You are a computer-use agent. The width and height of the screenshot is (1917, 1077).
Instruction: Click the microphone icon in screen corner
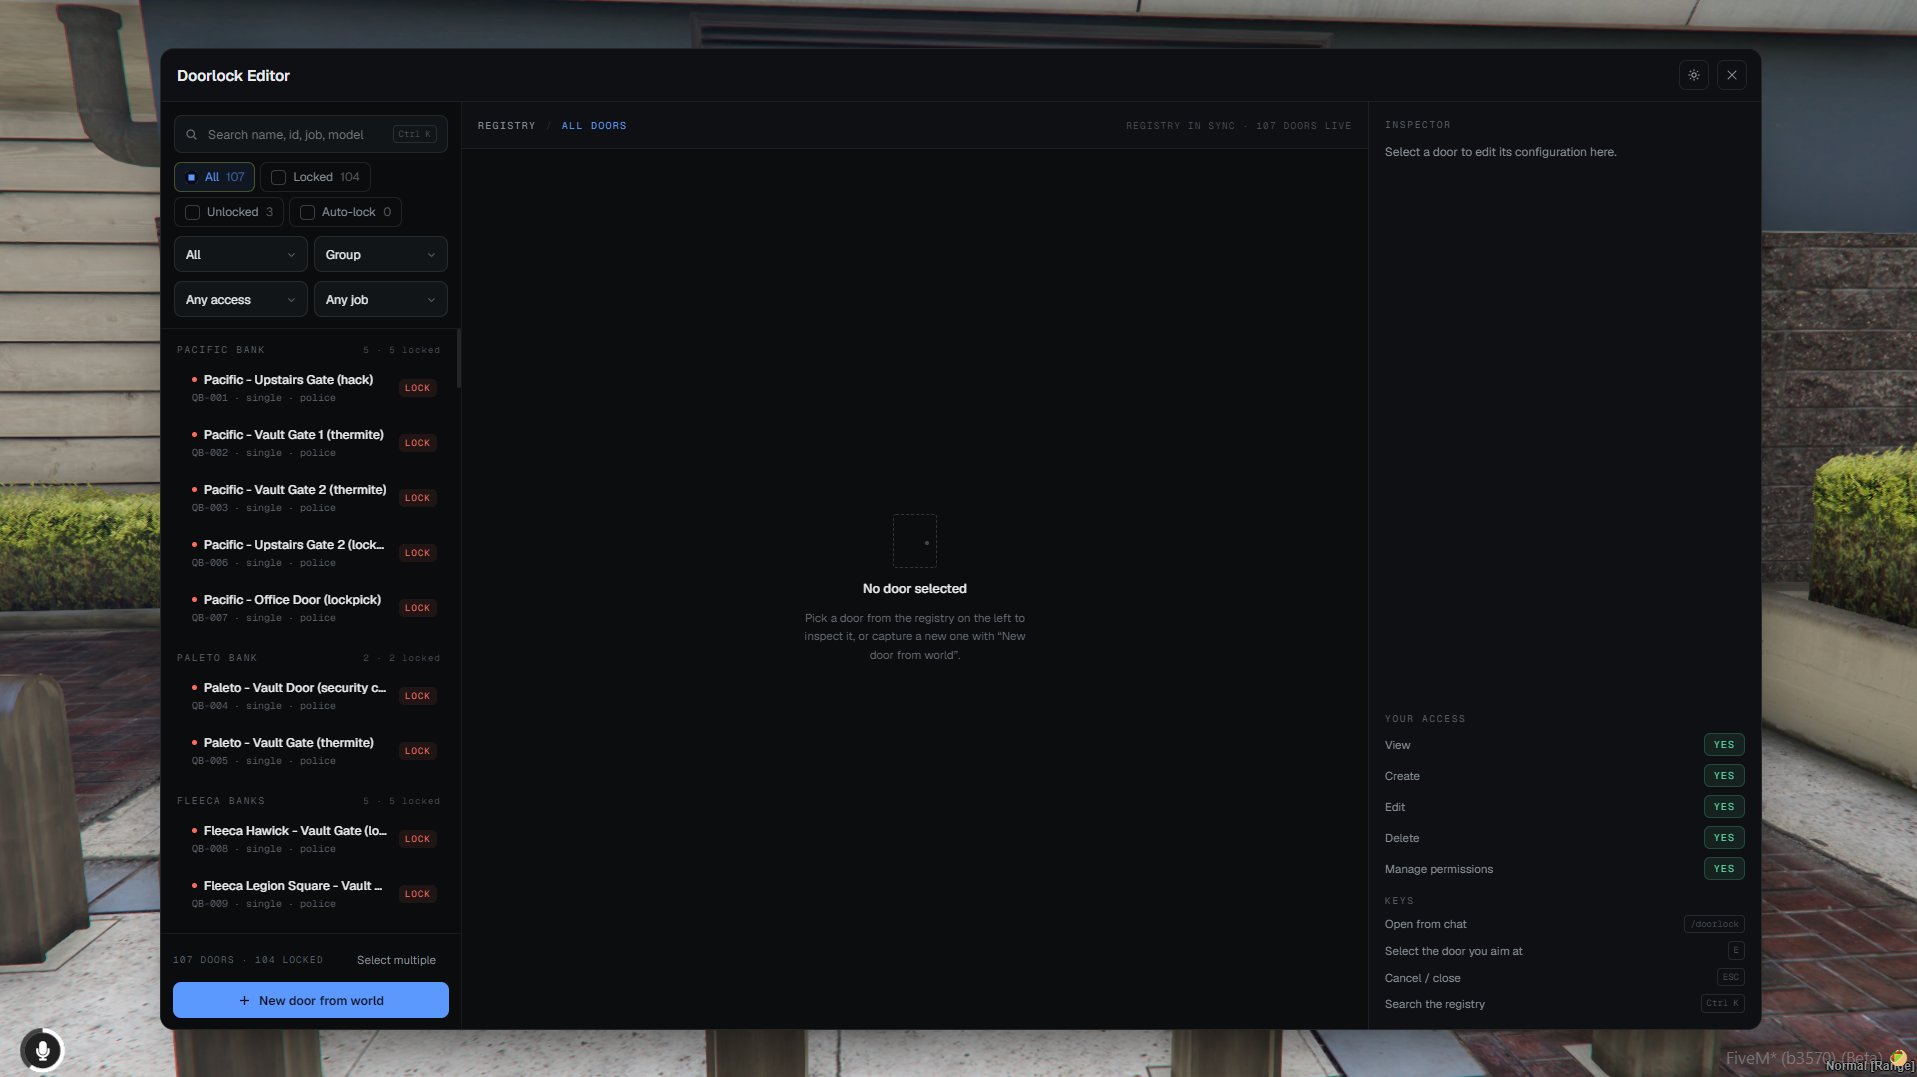click(x=42, y=1050)
